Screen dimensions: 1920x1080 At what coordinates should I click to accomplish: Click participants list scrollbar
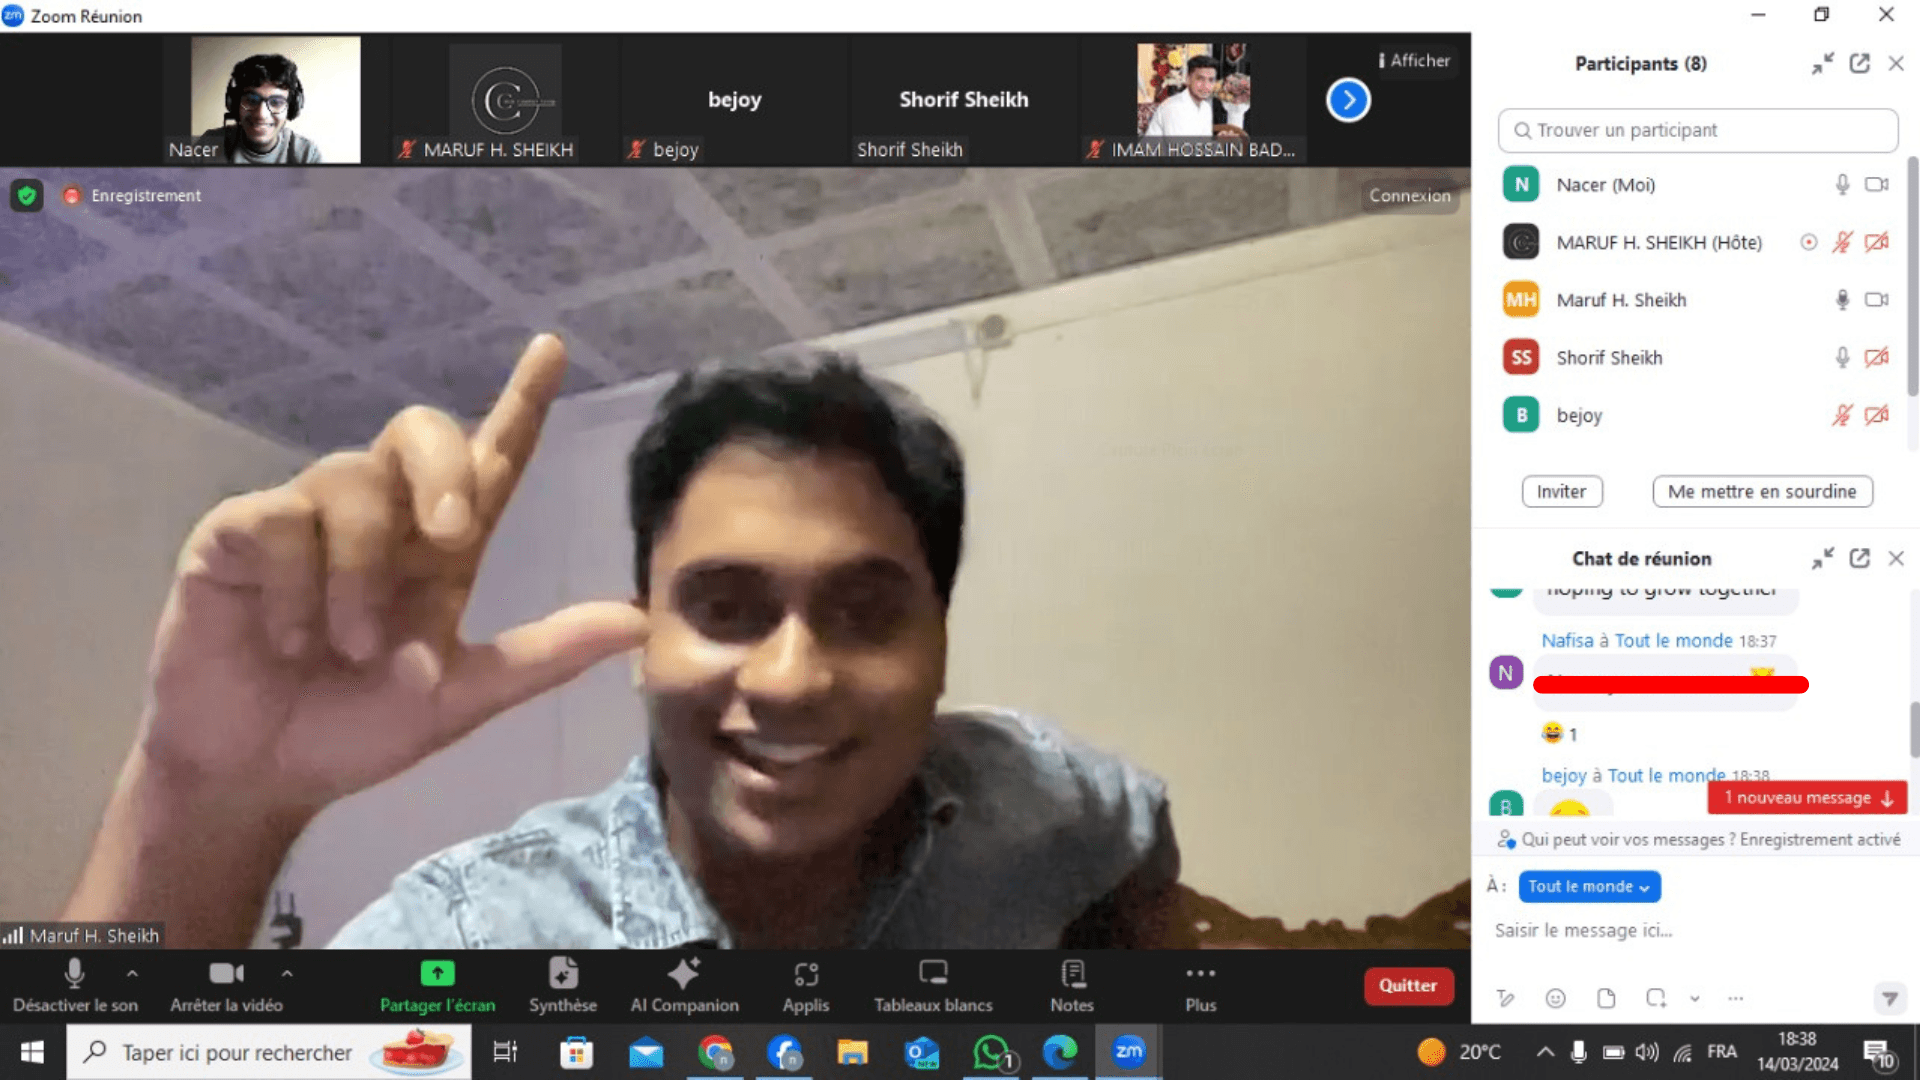coord(1913,276)
